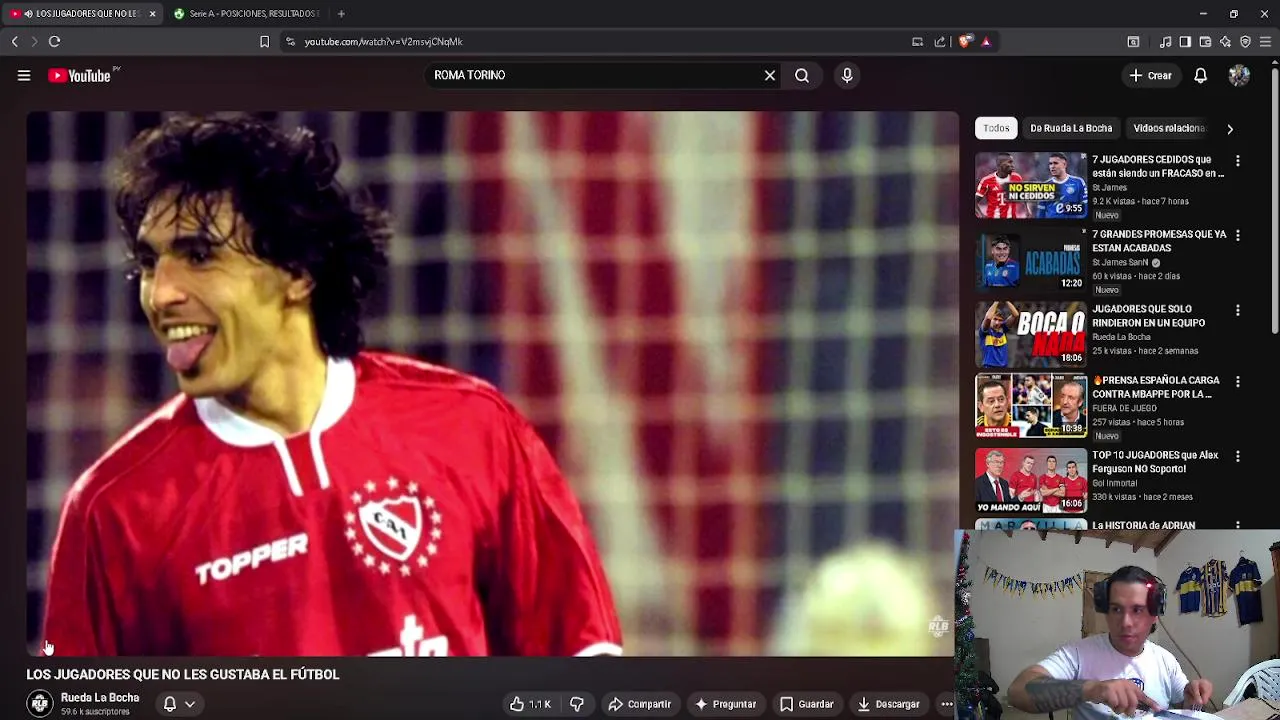
Task: Go back in browser history
Action: tap(14, 41)
